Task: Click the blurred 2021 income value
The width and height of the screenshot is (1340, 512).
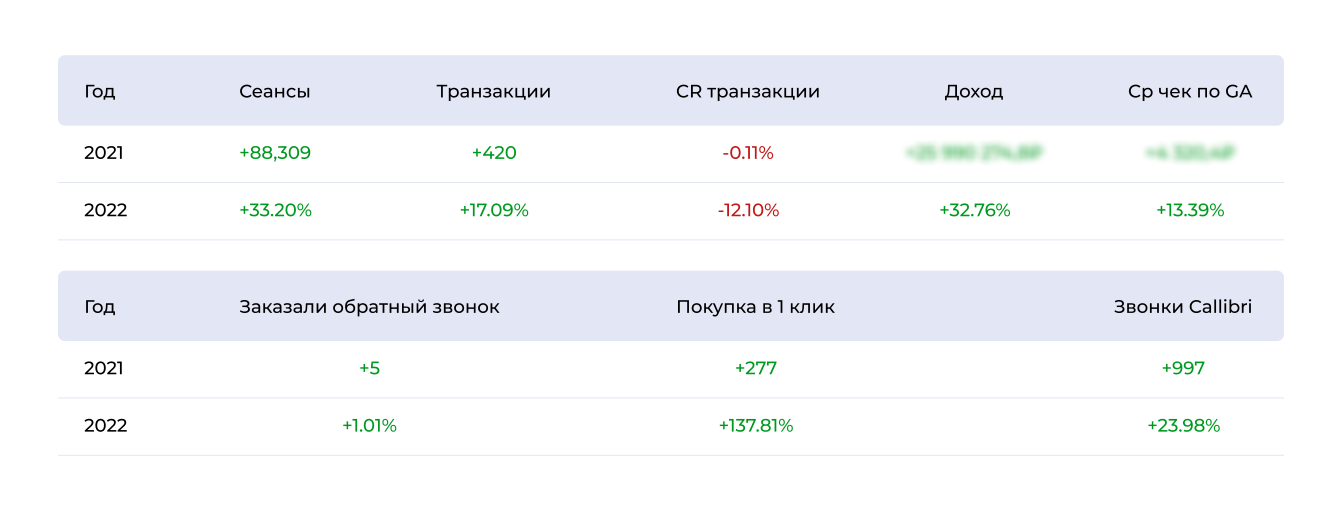Action: 974,153
